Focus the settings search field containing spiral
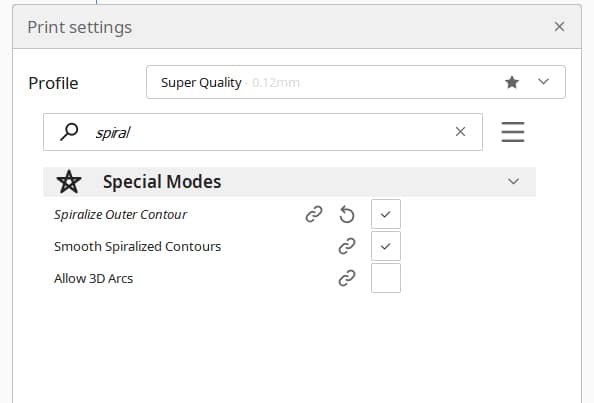Image resolution: width=594 pixels, height=403 pixels. (263, 132)
